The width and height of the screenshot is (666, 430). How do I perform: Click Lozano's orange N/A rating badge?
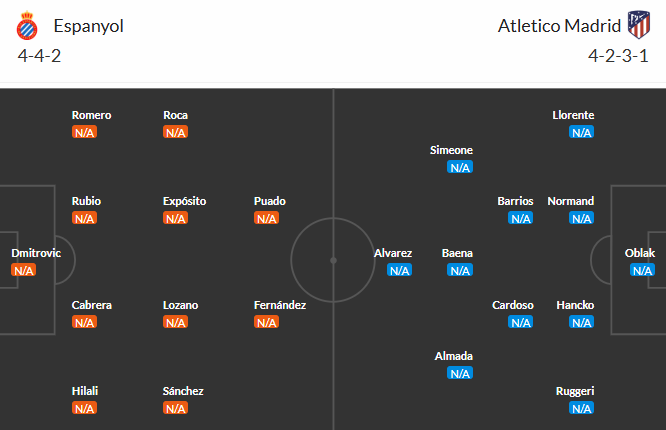point(176,322)
